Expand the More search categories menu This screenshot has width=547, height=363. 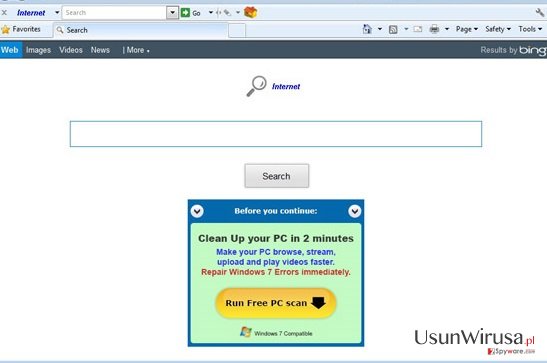[x=136, y=50]
